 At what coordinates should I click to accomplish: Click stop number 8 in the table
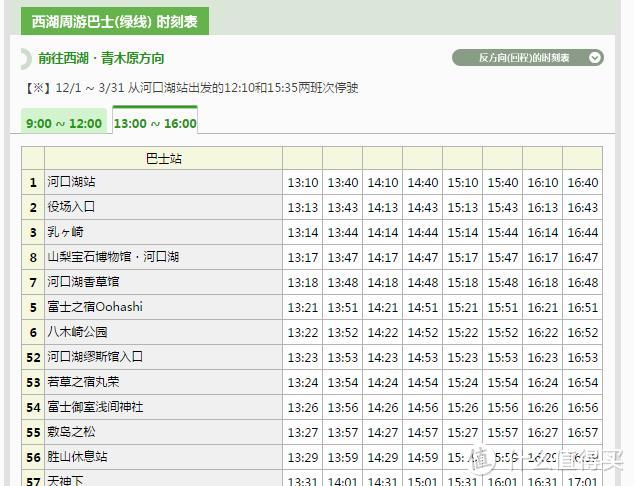click(x=33, y=258)
